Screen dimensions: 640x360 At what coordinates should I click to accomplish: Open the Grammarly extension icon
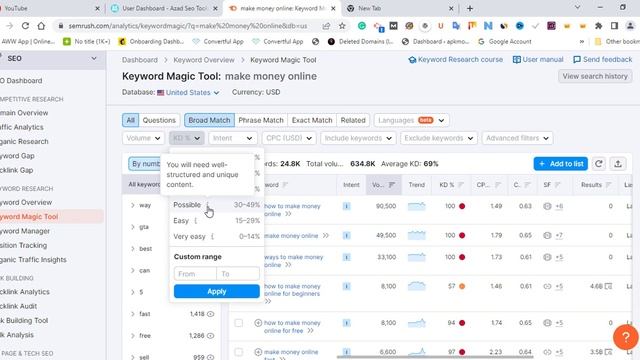click(362, 26)
